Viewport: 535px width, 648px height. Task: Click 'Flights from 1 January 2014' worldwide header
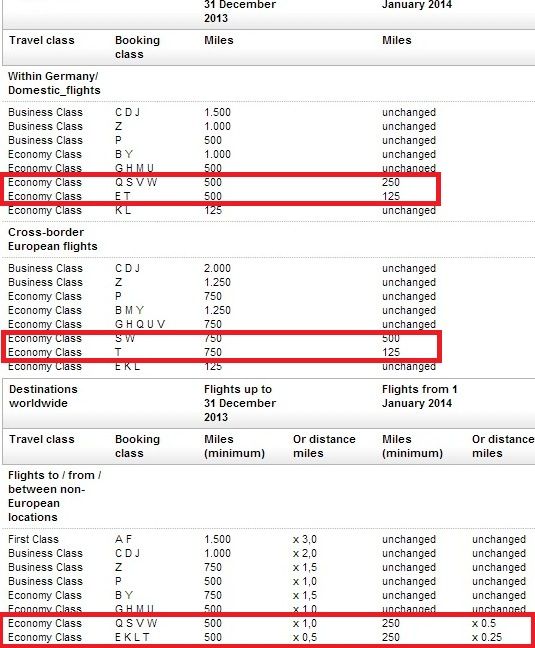(419, 396)
